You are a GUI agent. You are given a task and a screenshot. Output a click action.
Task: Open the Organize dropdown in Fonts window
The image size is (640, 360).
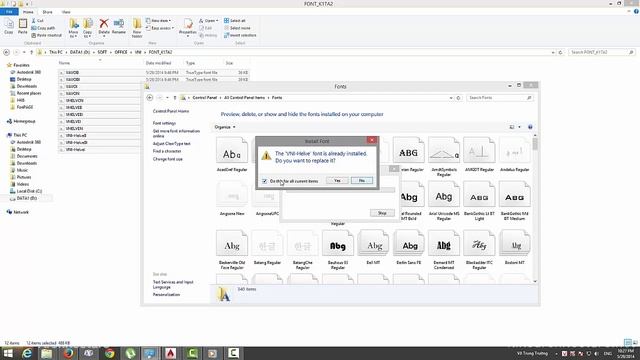coord(225,127)
